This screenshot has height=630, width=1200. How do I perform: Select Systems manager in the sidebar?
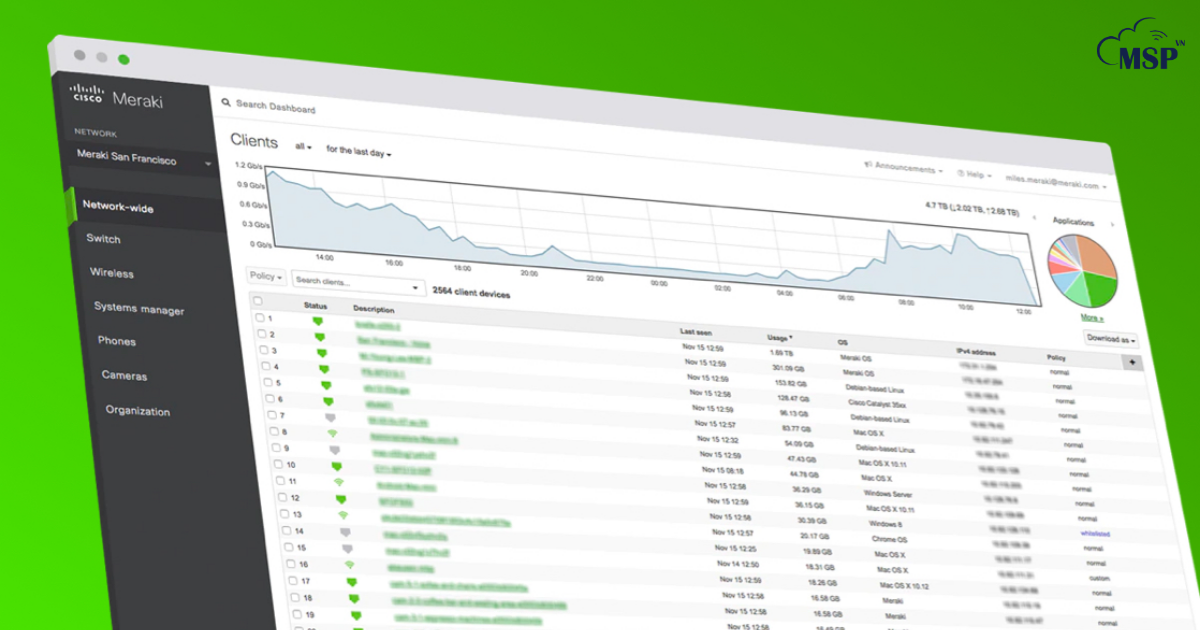[x=139, y=309]
